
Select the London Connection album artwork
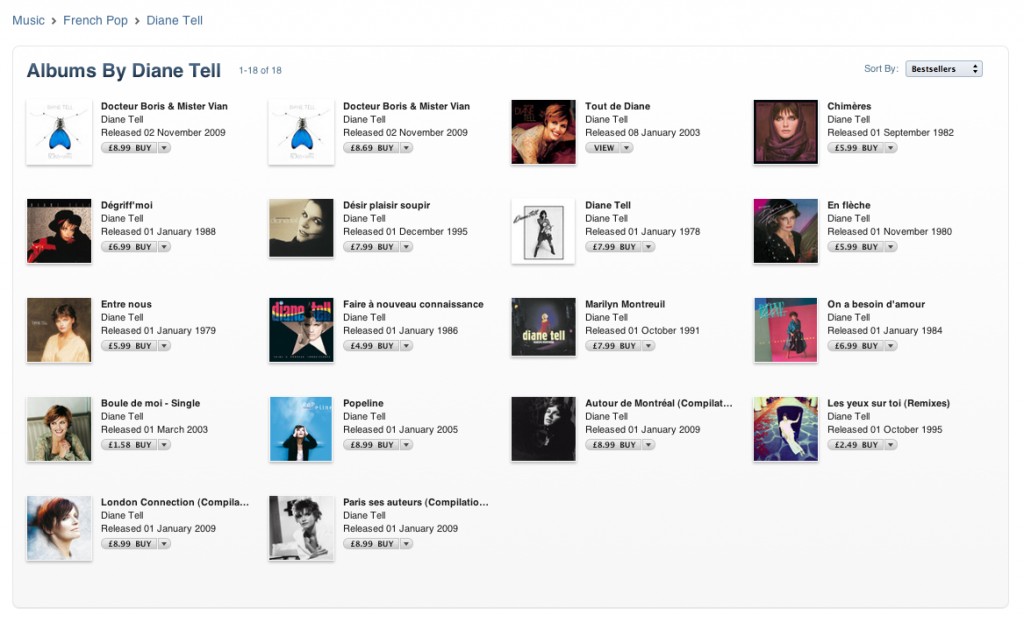pyautogui.click(x=59, y=528)
